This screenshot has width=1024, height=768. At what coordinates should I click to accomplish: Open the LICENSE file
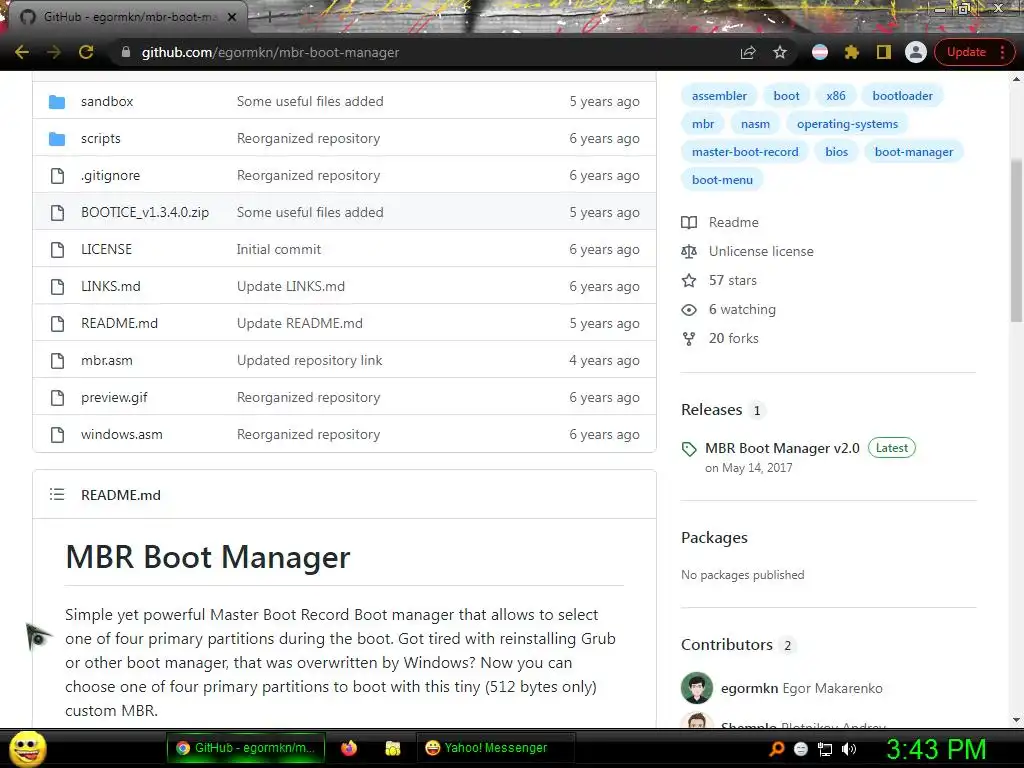point(106,249)
